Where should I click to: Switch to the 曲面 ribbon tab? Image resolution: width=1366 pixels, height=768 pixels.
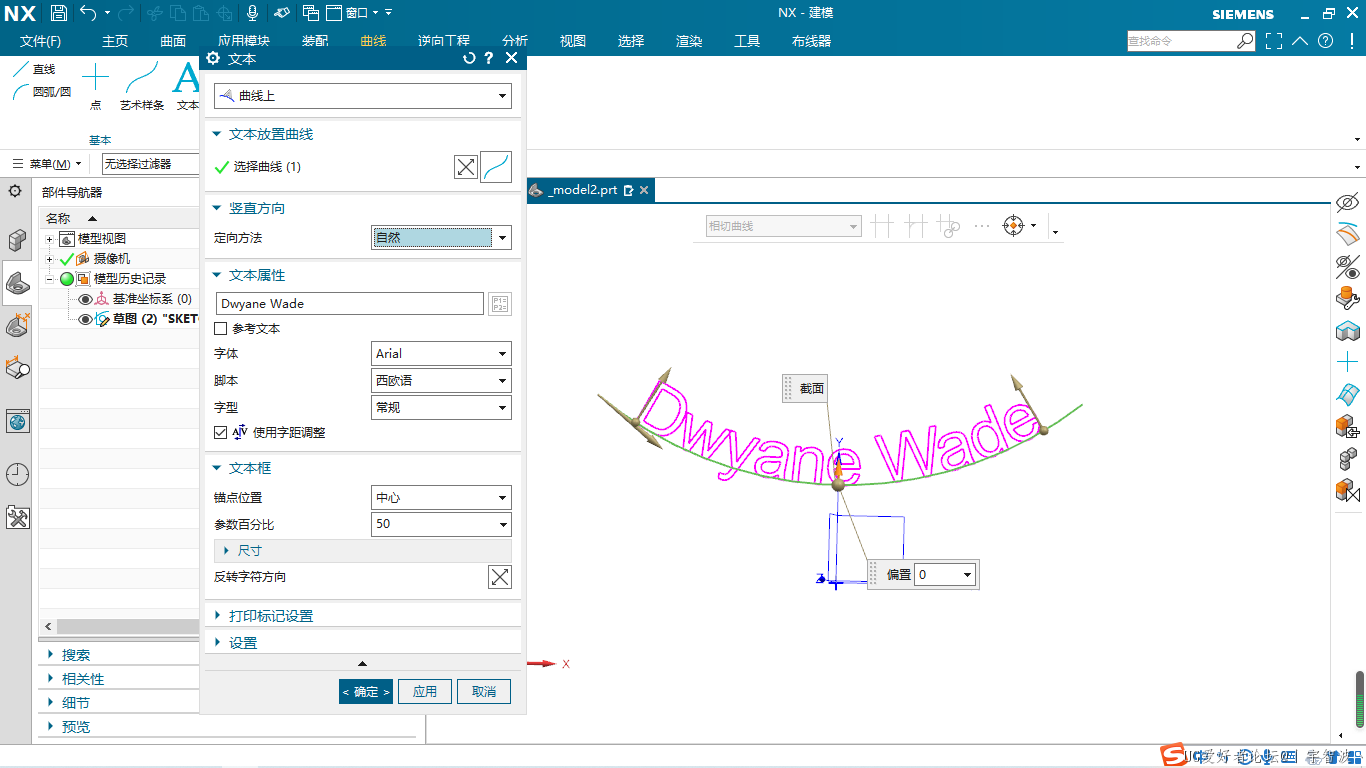[x=173, y=41]
